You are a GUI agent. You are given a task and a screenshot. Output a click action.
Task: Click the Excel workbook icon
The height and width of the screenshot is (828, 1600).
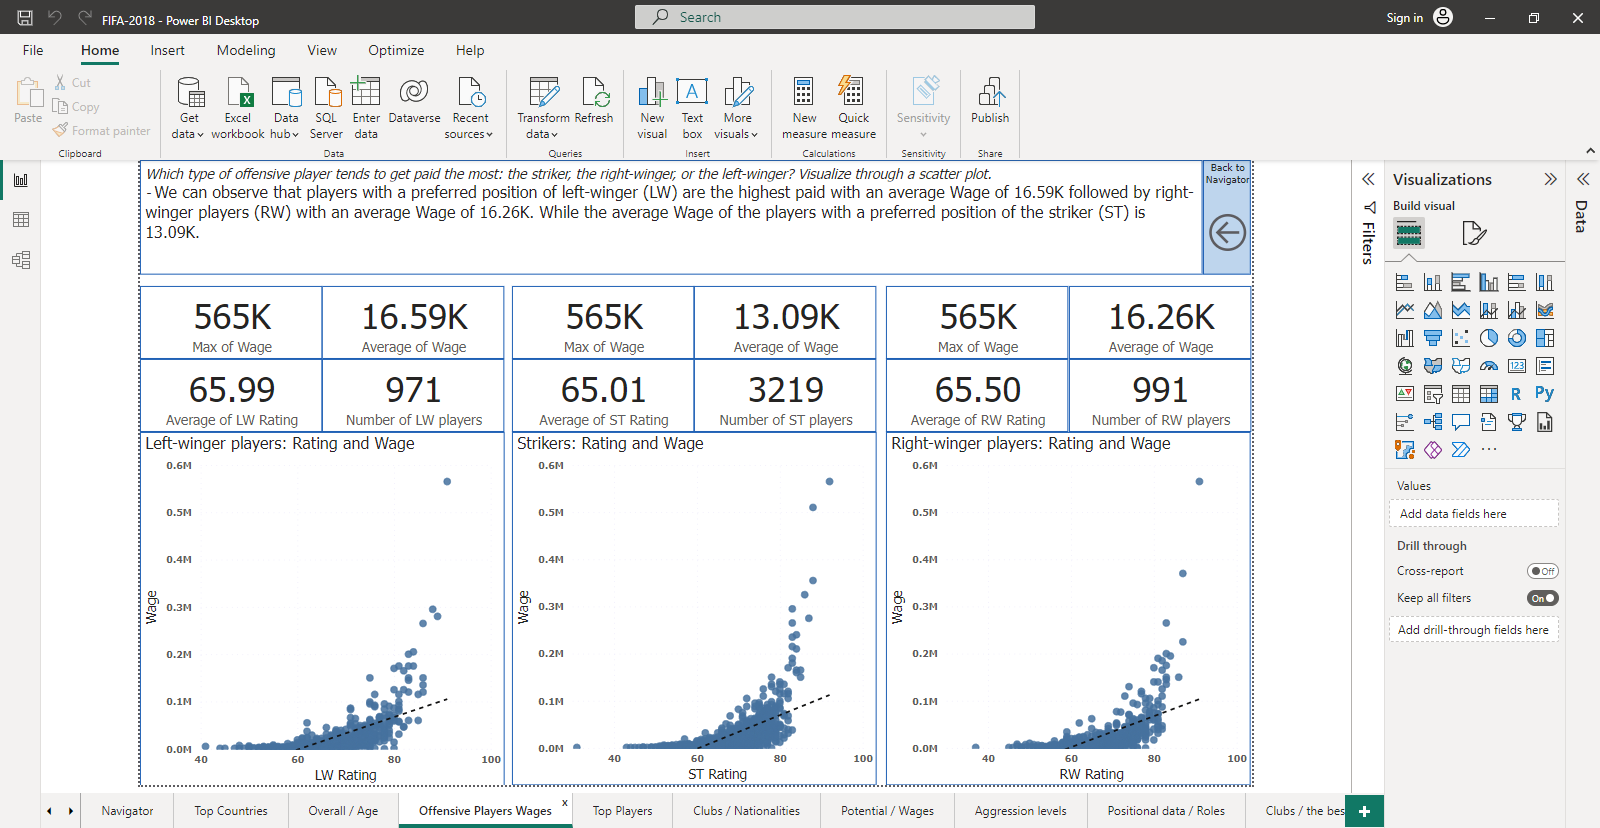pos(238,93)
